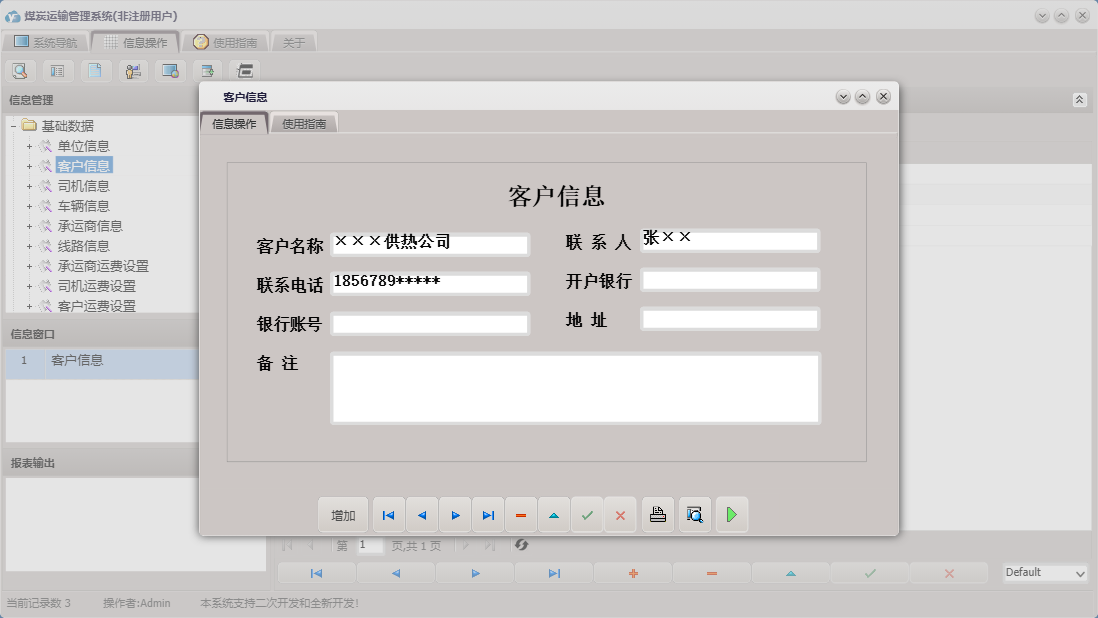The image size is (1098, 618).
Task: Click the Print icon in the customer info dialog
Action: point(657,514)
